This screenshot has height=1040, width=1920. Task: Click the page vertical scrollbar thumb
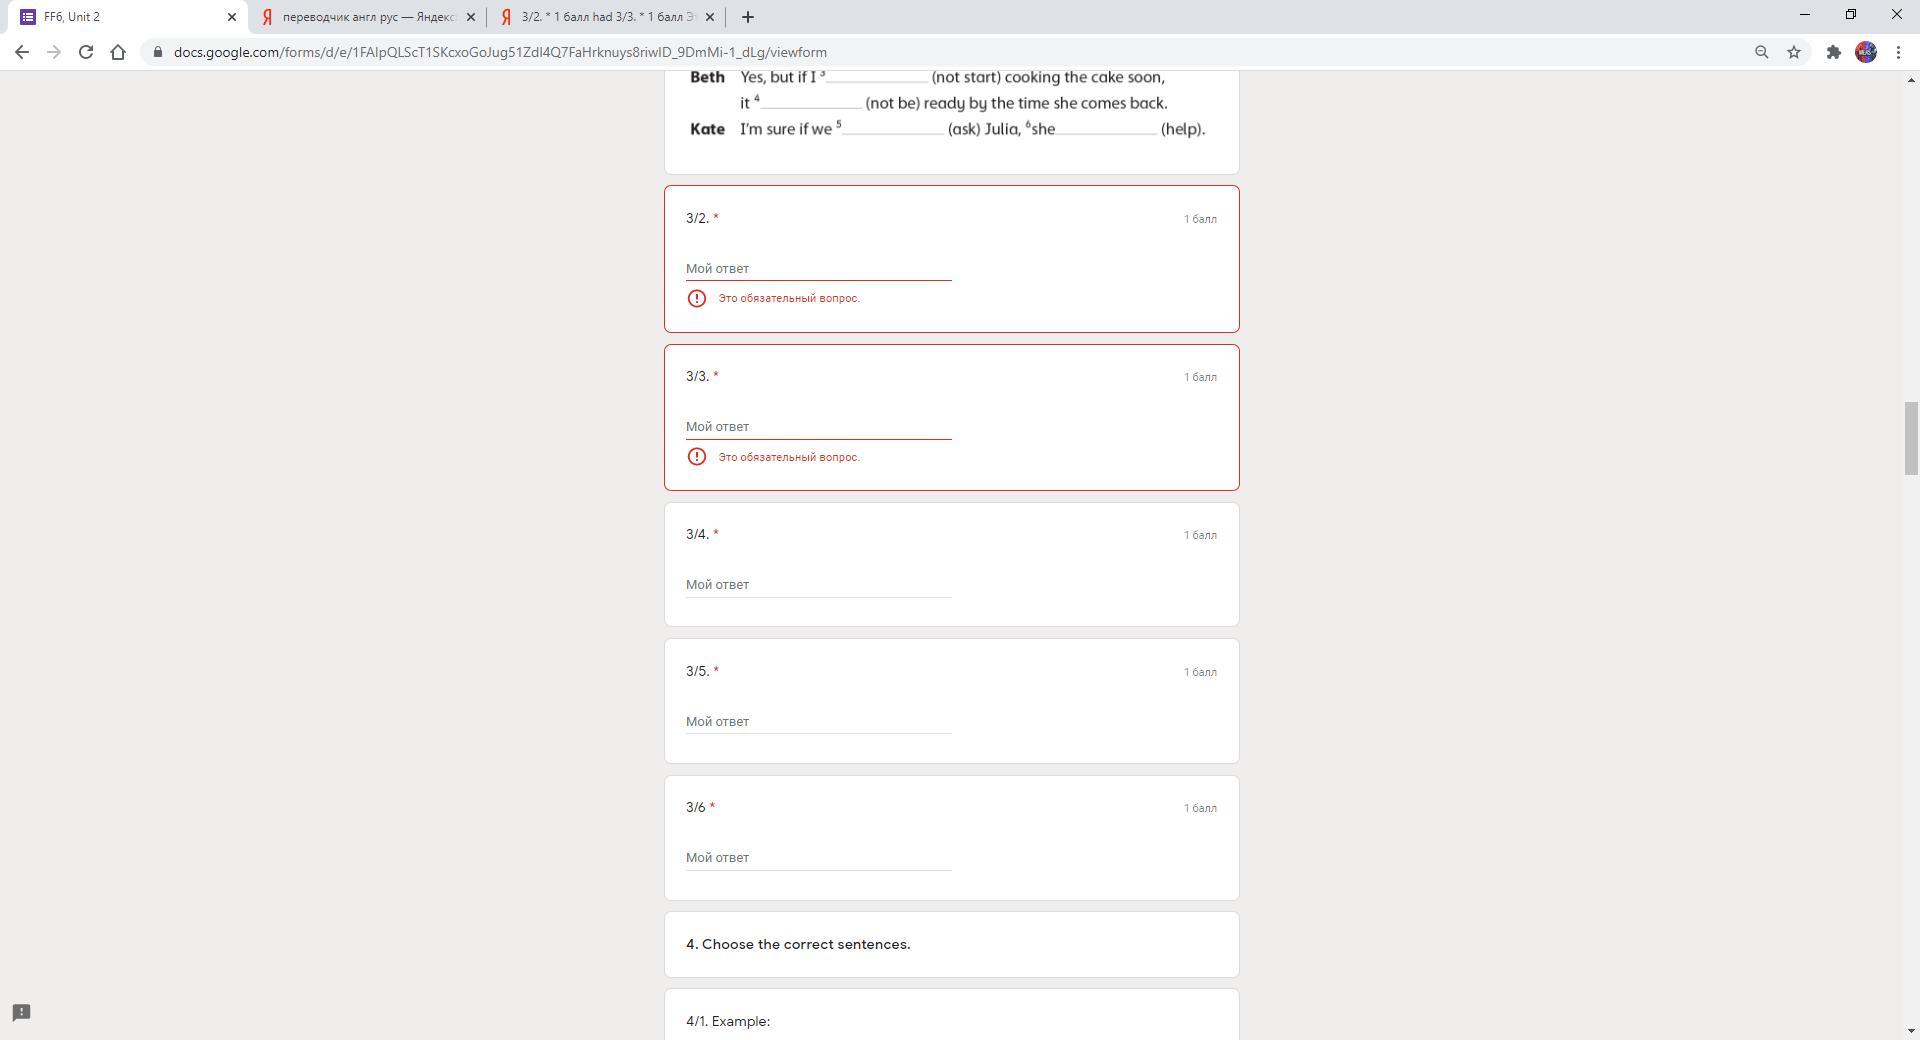1911,438
